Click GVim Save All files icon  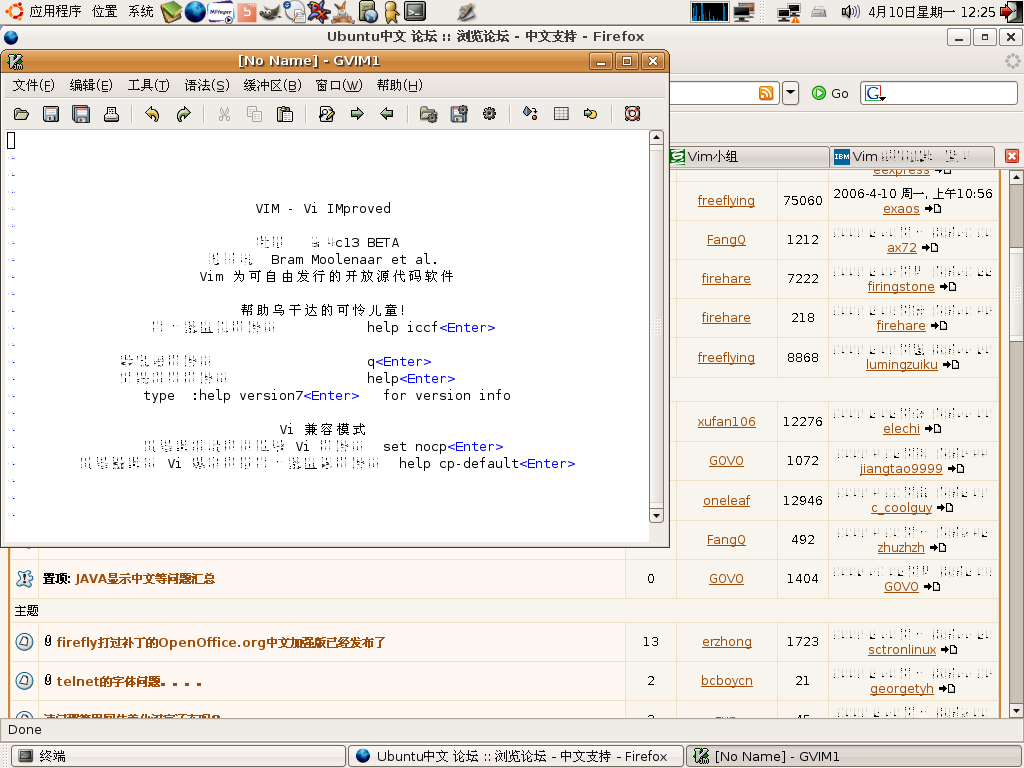tap(81, 114)
